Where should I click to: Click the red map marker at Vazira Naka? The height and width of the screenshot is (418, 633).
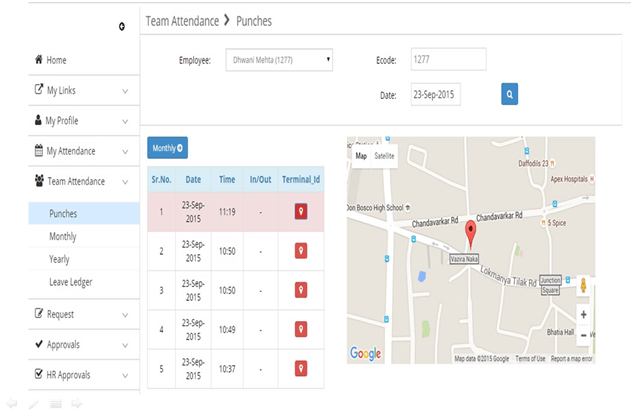click(x=469, y=235)
